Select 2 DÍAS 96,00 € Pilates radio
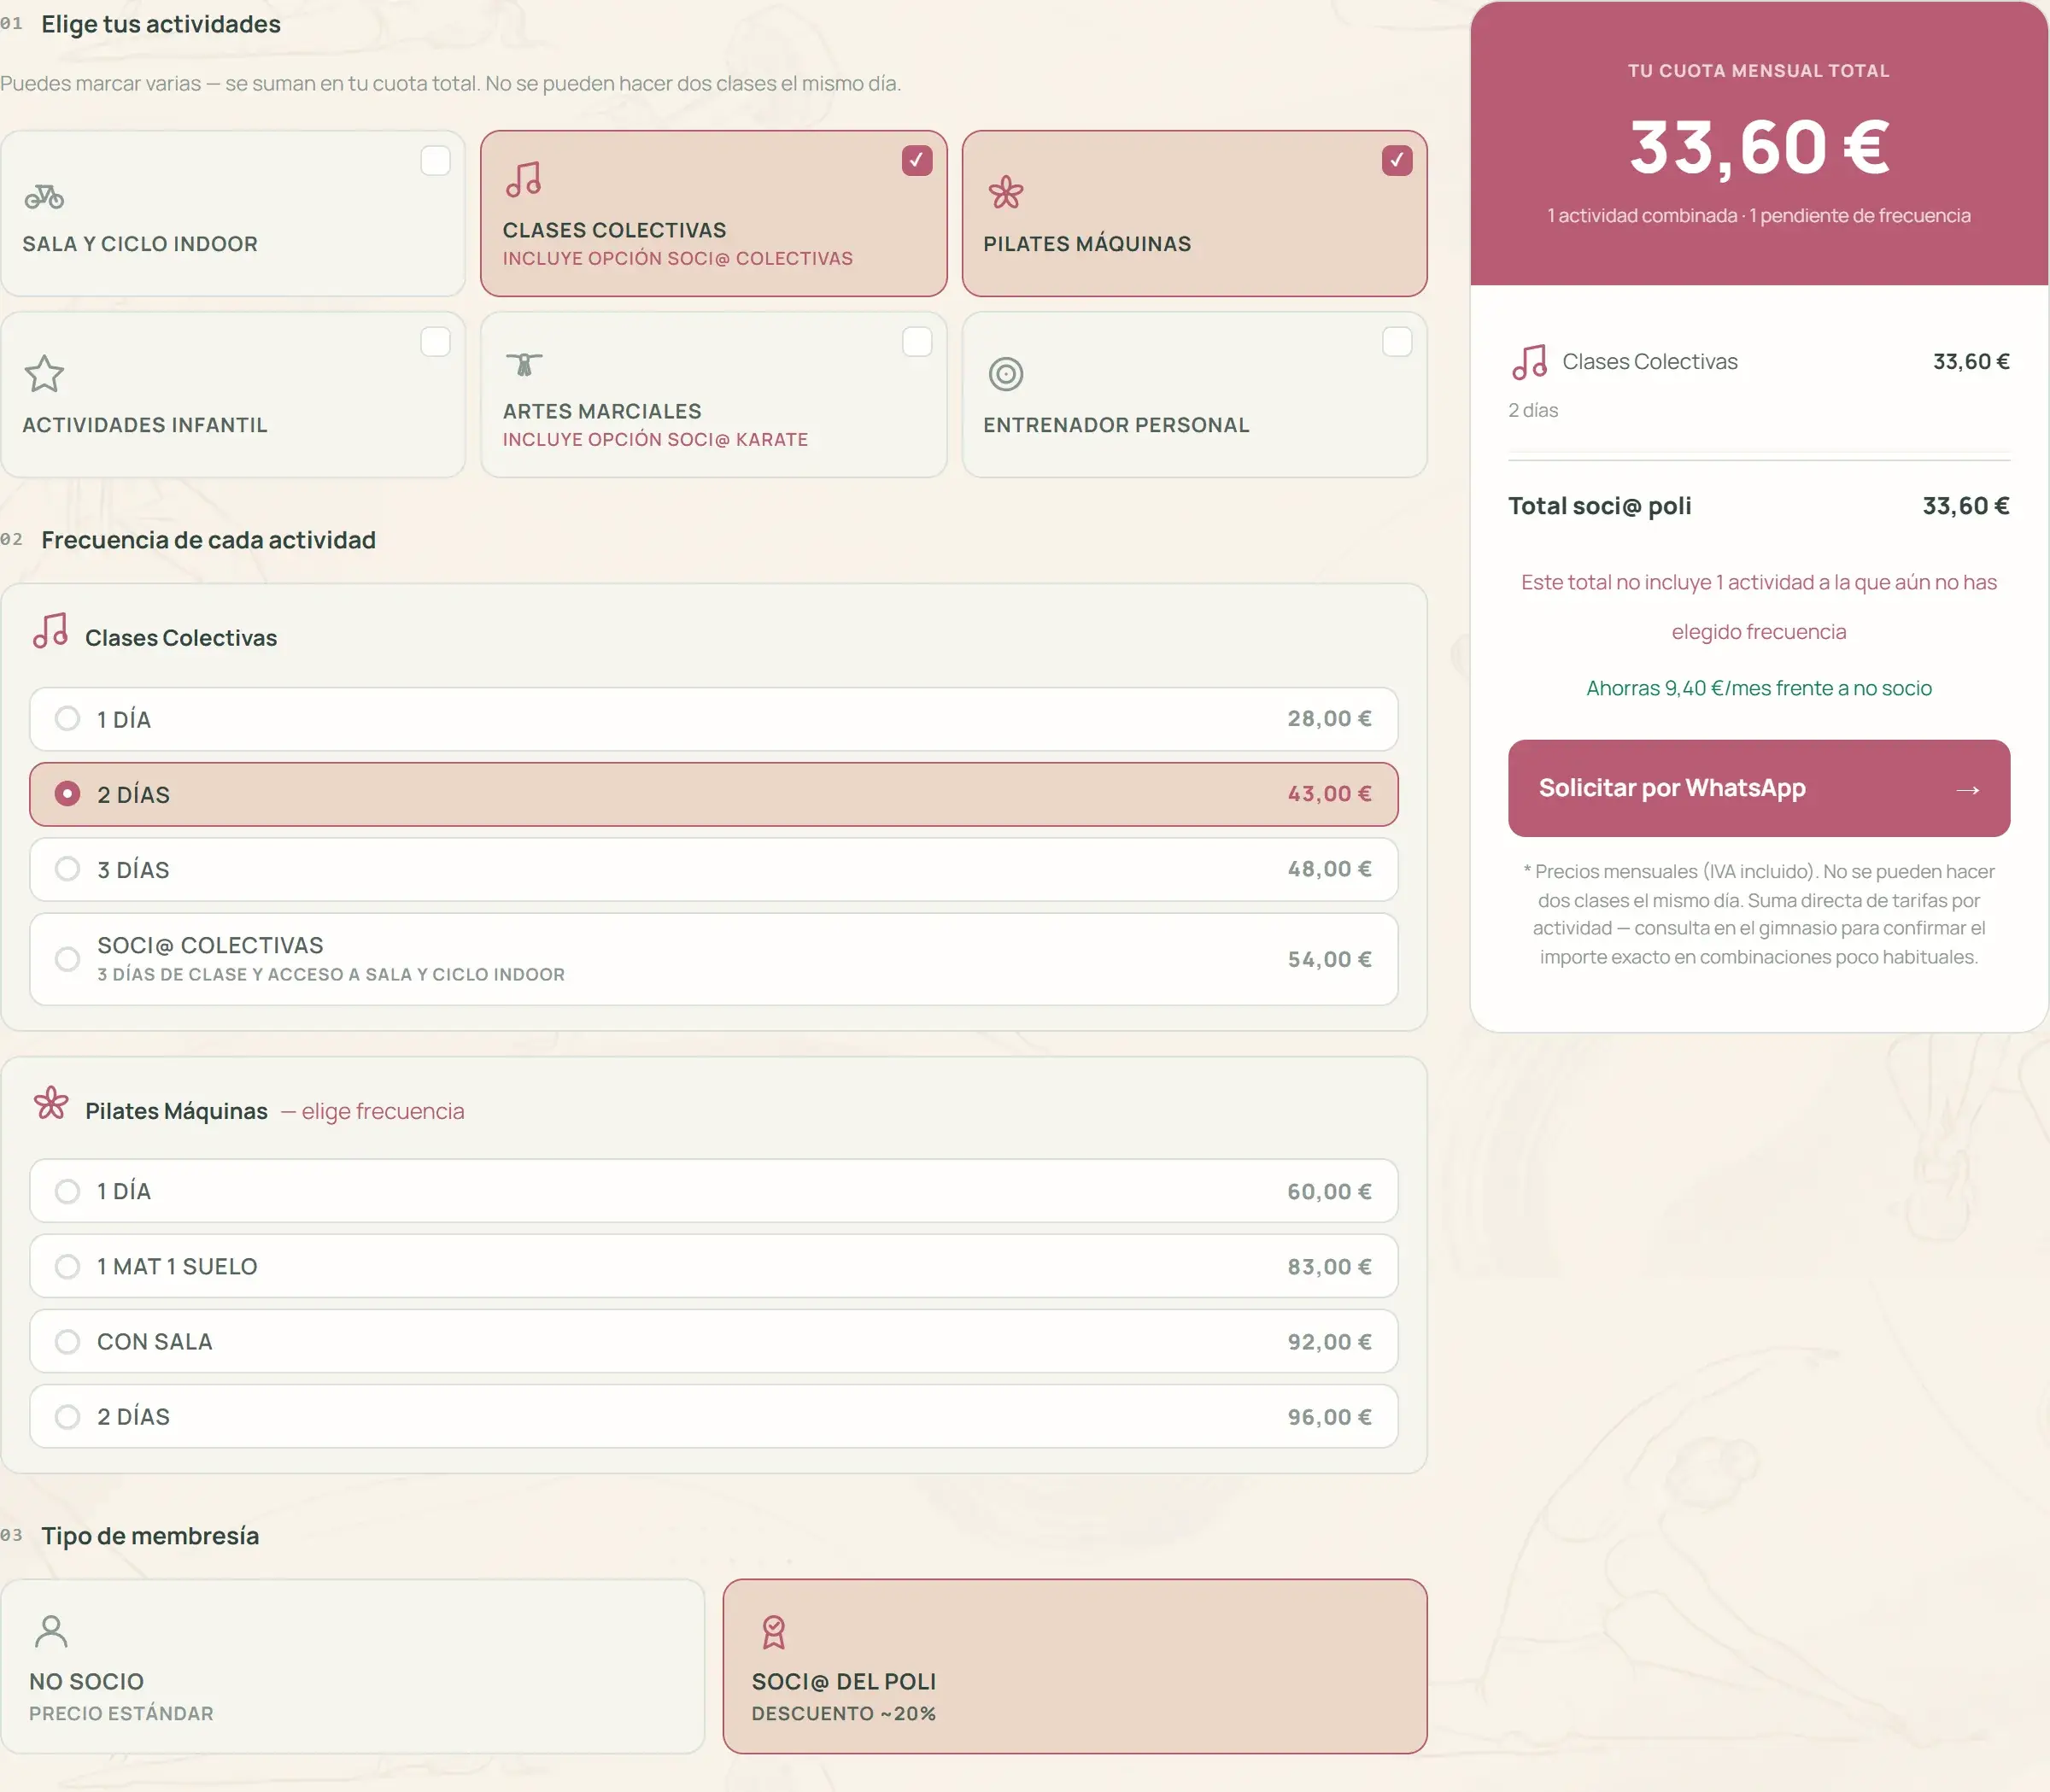Screen dimensions: 2050x1792 67,1416
